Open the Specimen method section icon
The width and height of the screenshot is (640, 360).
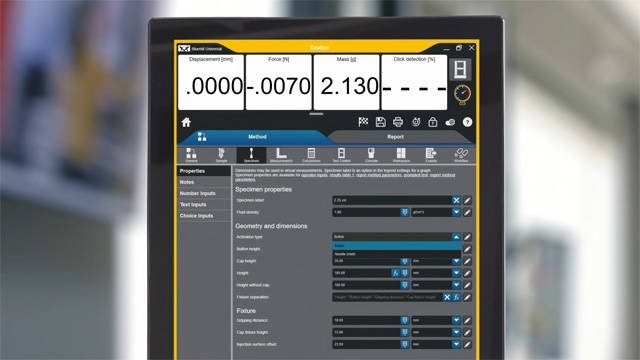(251, 155)
